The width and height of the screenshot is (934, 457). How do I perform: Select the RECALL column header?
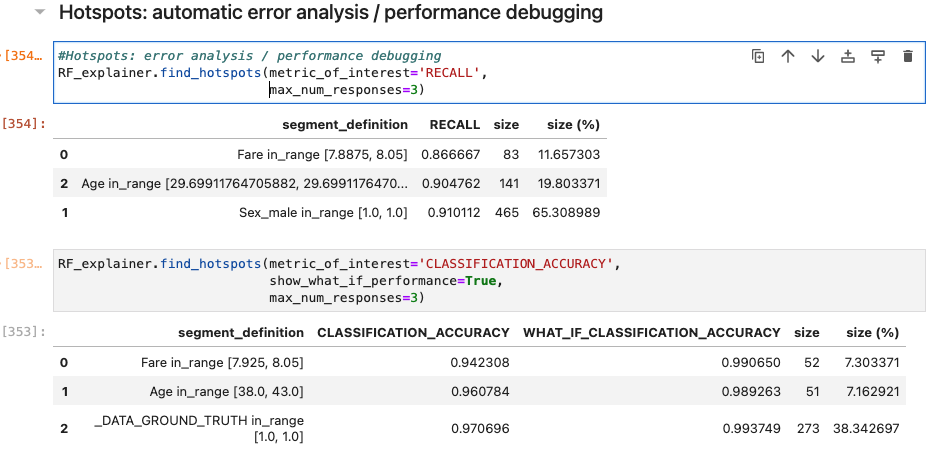[x=454, y=125]
